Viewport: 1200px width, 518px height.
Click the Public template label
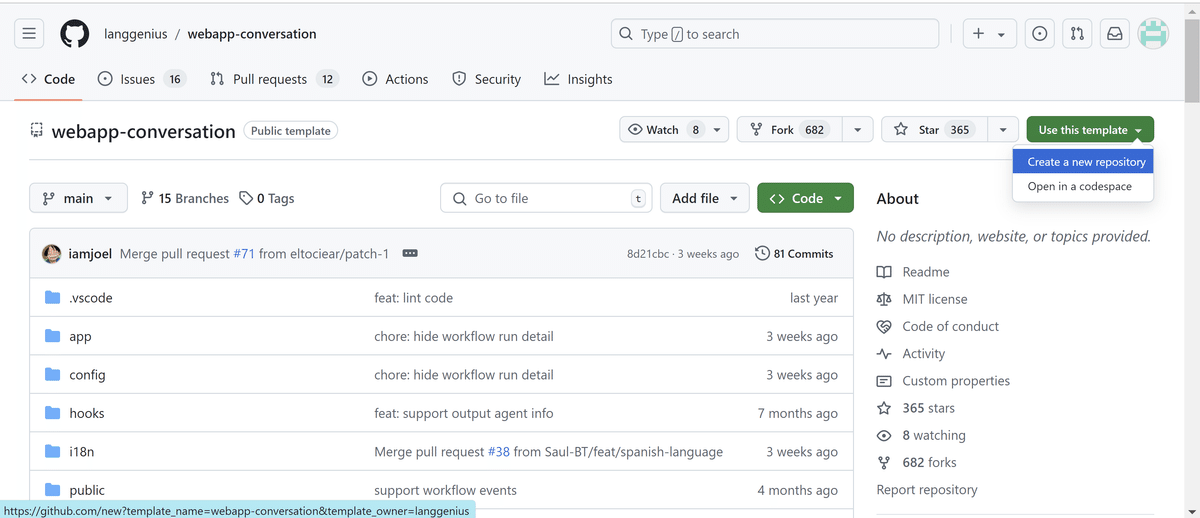(291, 131)
